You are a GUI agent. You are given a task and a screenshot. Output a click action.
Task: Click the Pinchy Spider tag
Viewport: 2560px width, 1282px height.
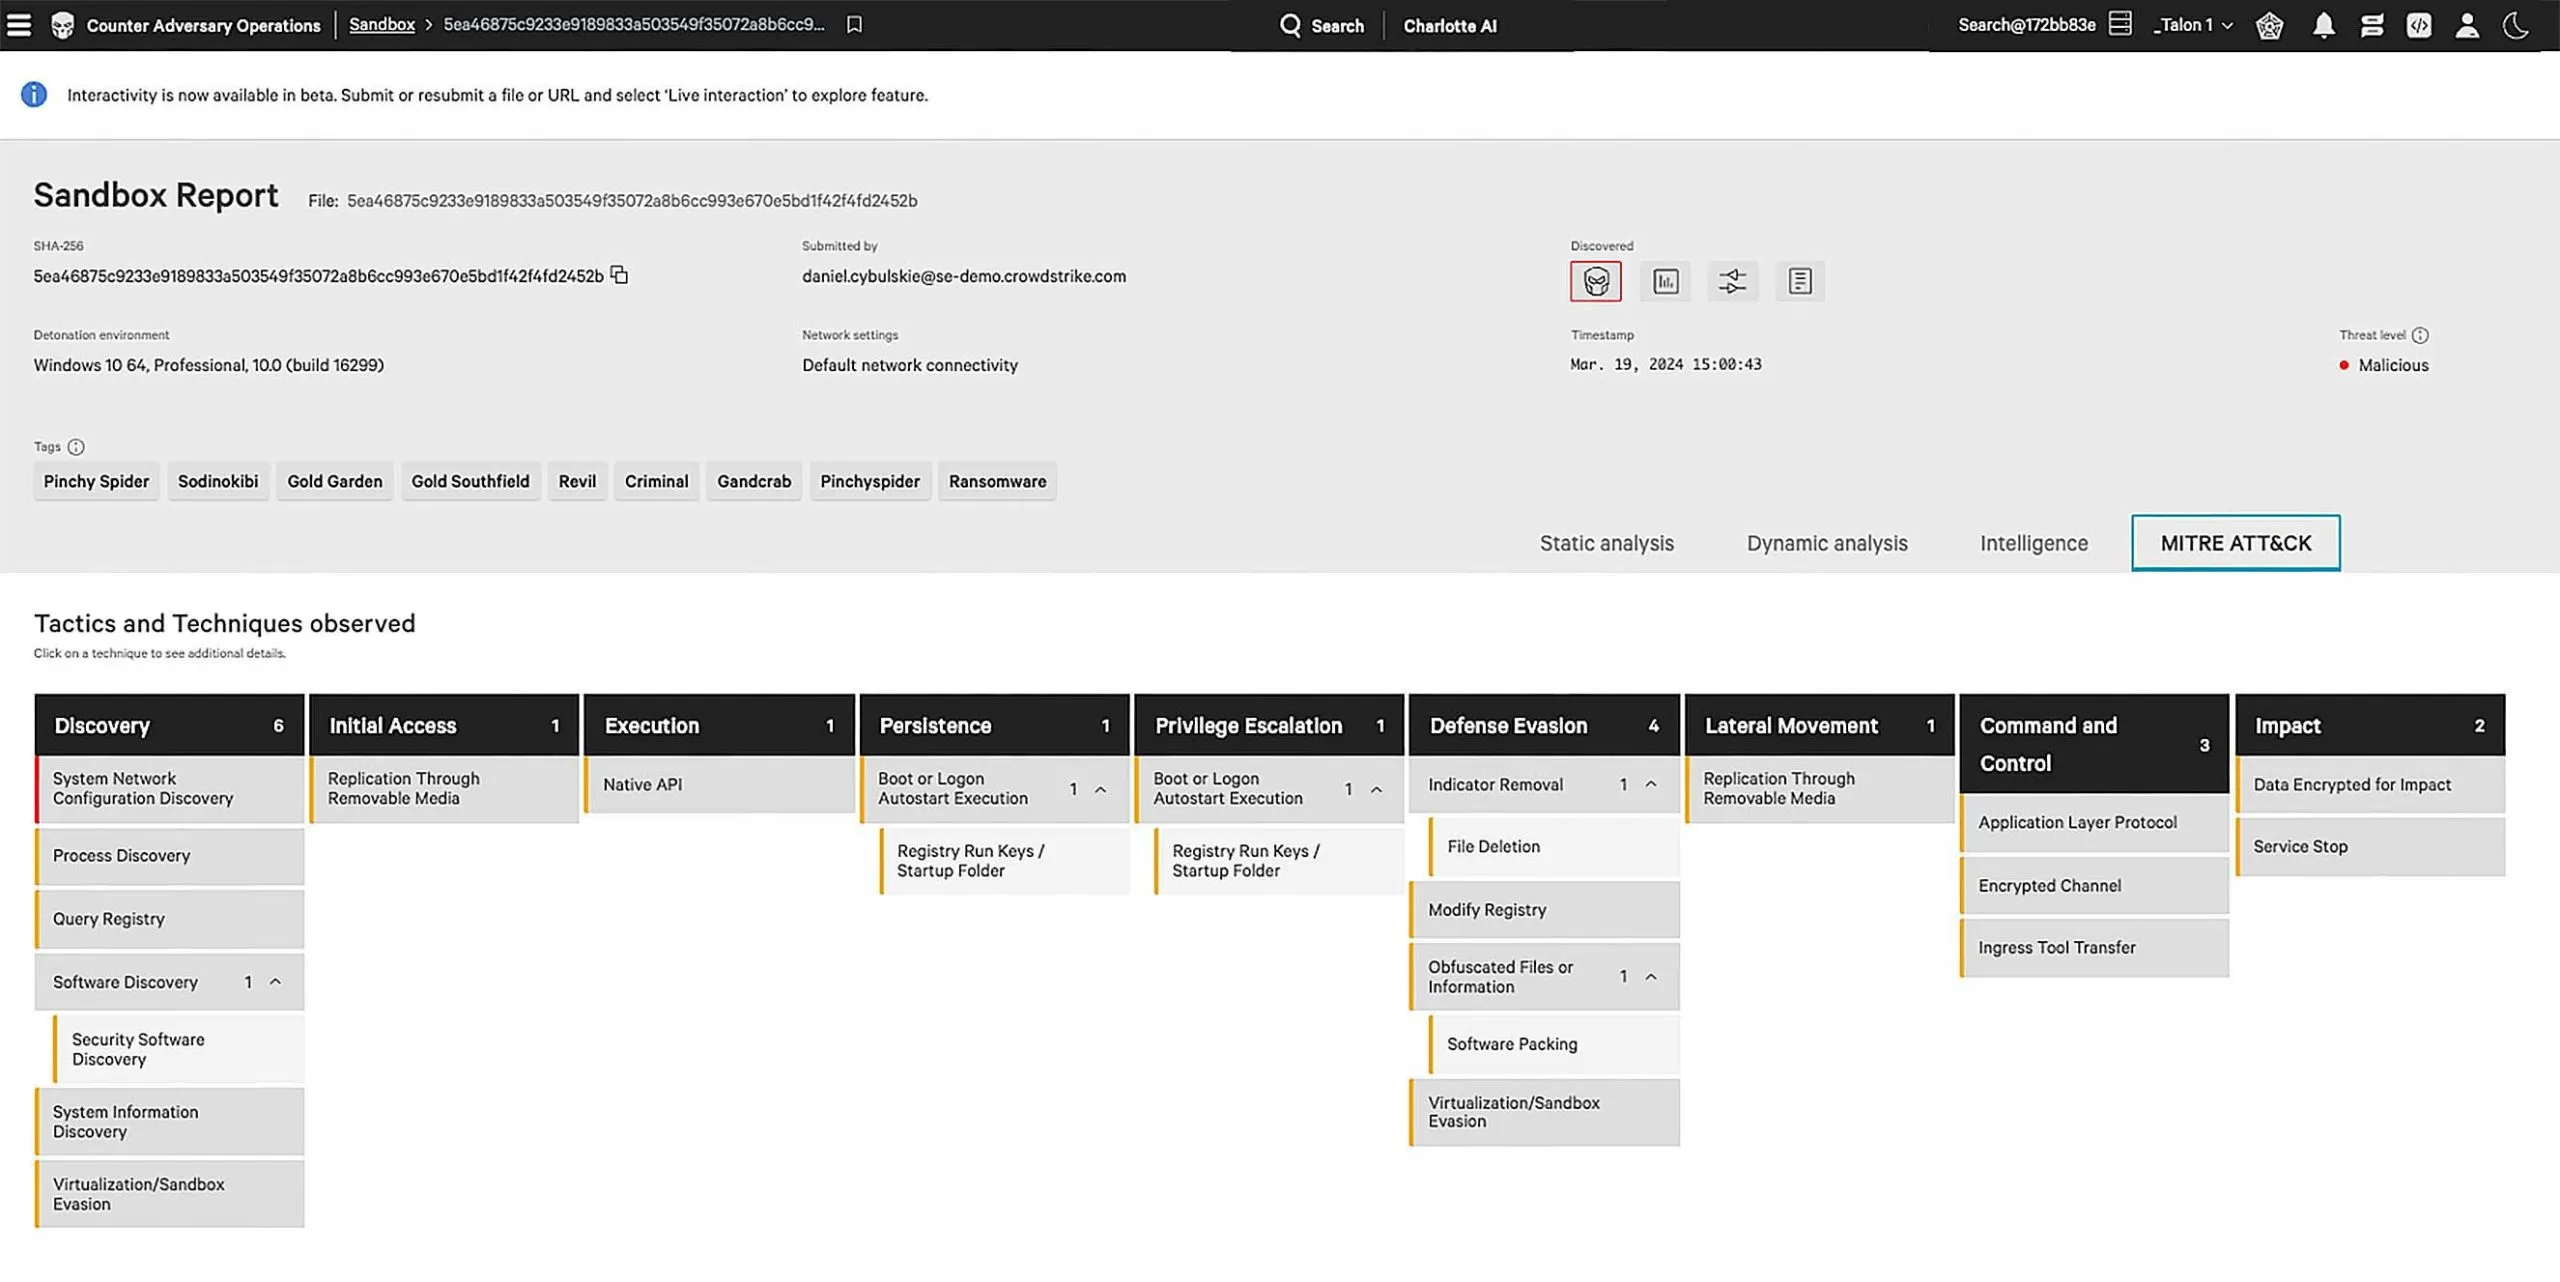point(96,481)
